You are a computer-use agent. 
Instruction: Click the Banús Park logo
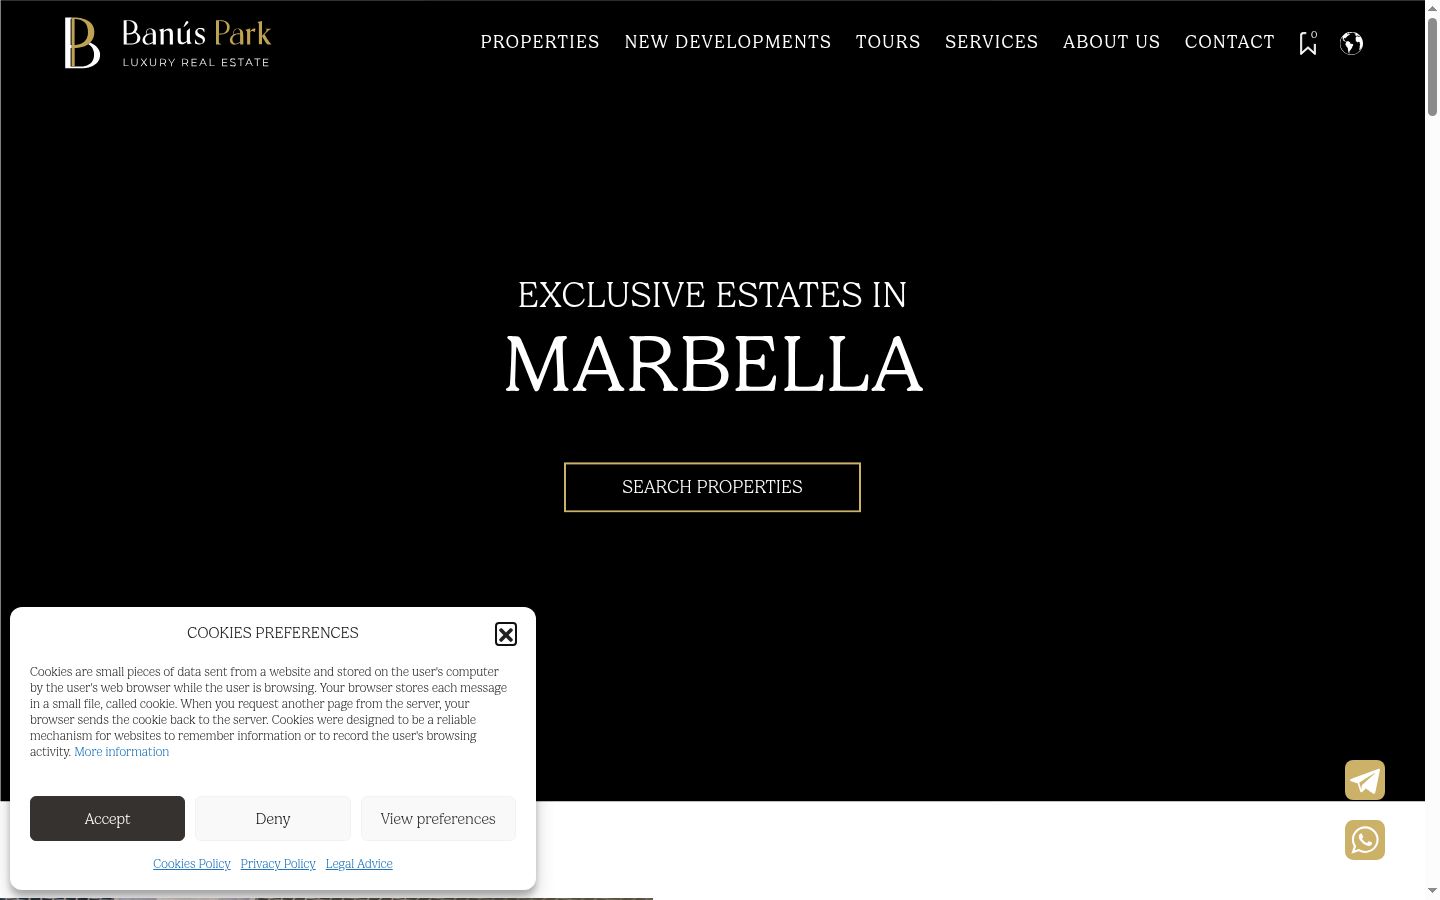[x=167, y=43]
